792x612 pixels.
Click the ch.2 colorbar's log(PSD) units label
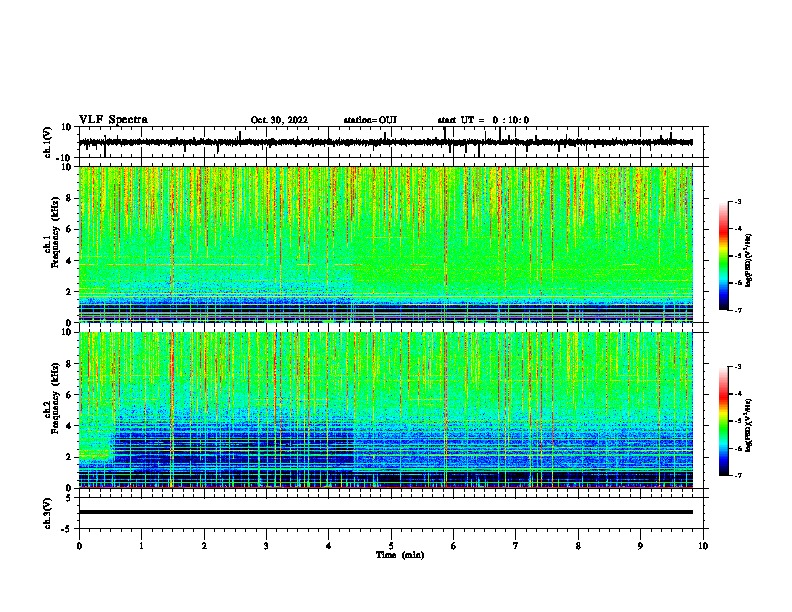coord(749,426)
